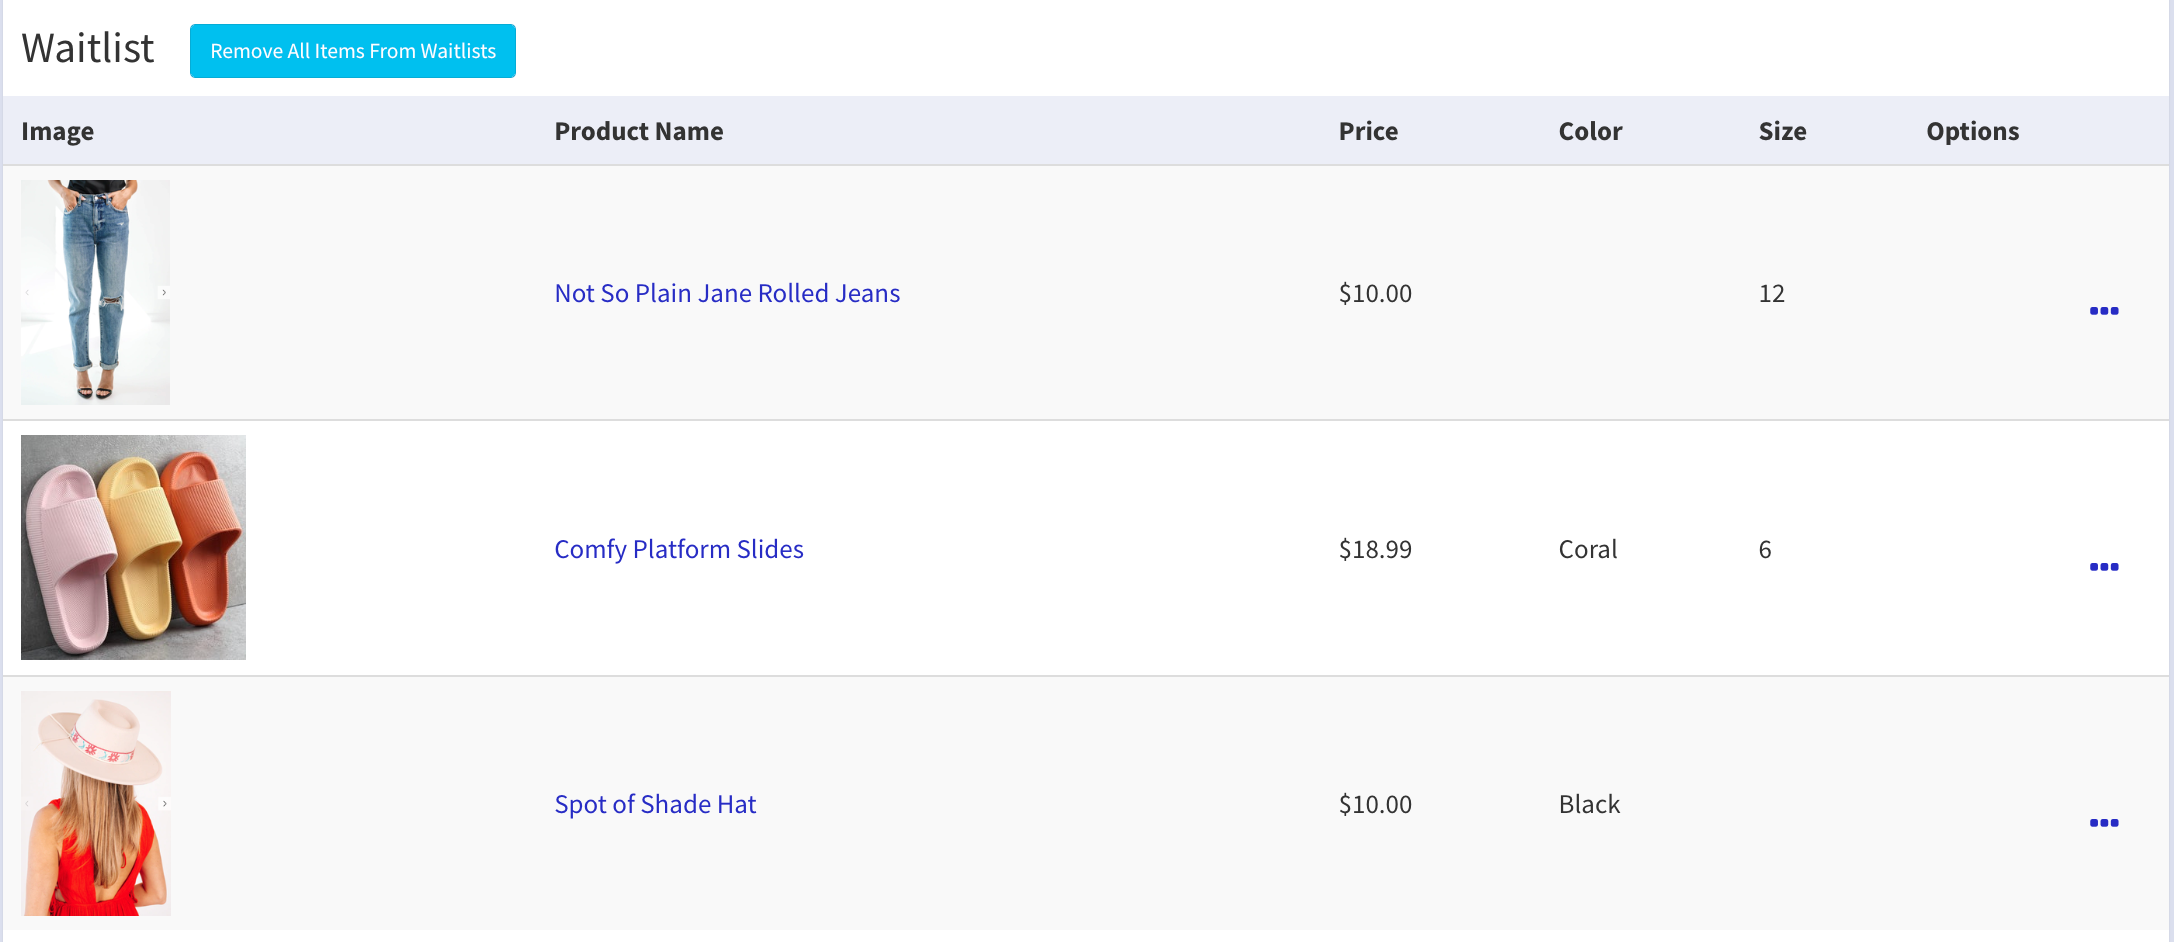Show next image of the hat
The height and width of the screenshot is (942, 2174).
pos(165,804)
